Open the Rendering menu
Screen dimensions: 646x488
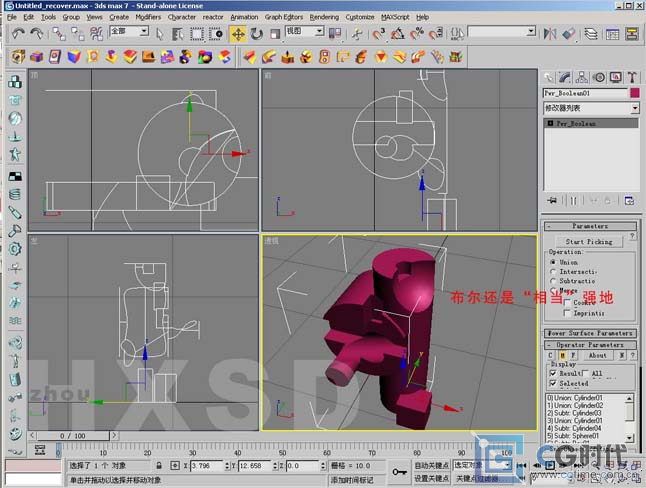[x=324, y=17]
